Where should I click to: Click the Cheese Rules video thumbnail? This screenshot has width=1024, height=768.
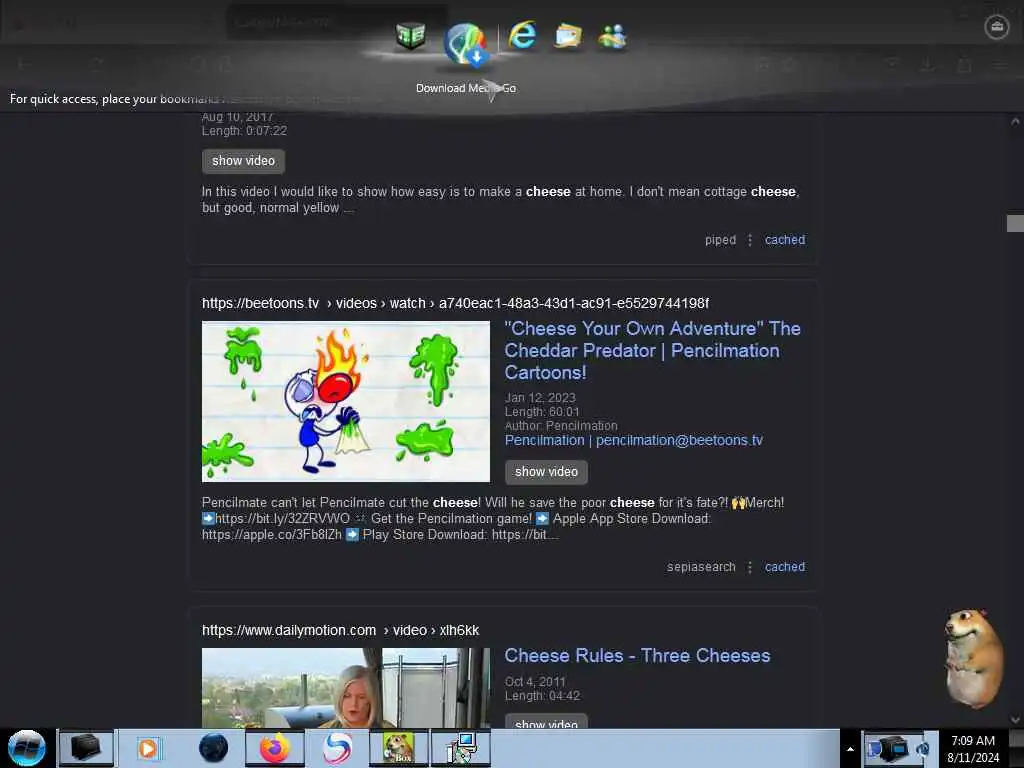[x=345, y=688]
